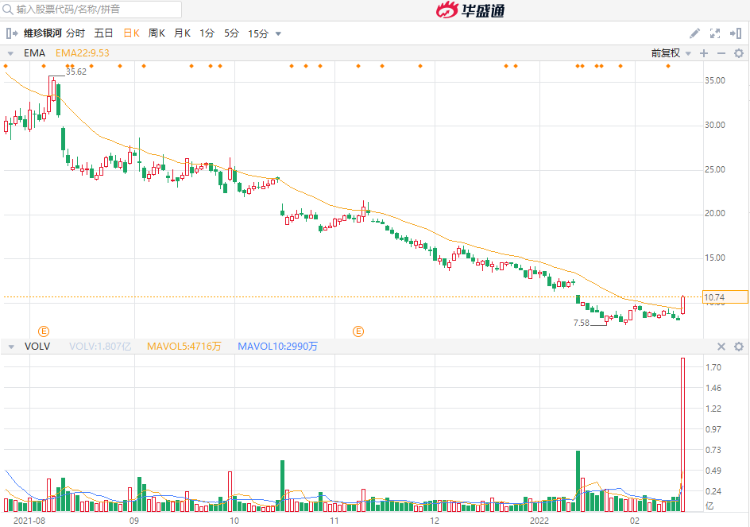Click the 华盛通 logo

470,11
